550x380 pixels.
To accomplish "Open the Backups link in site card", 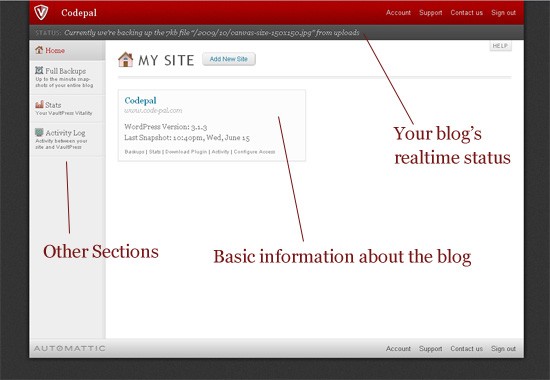I will click(134, 152).
